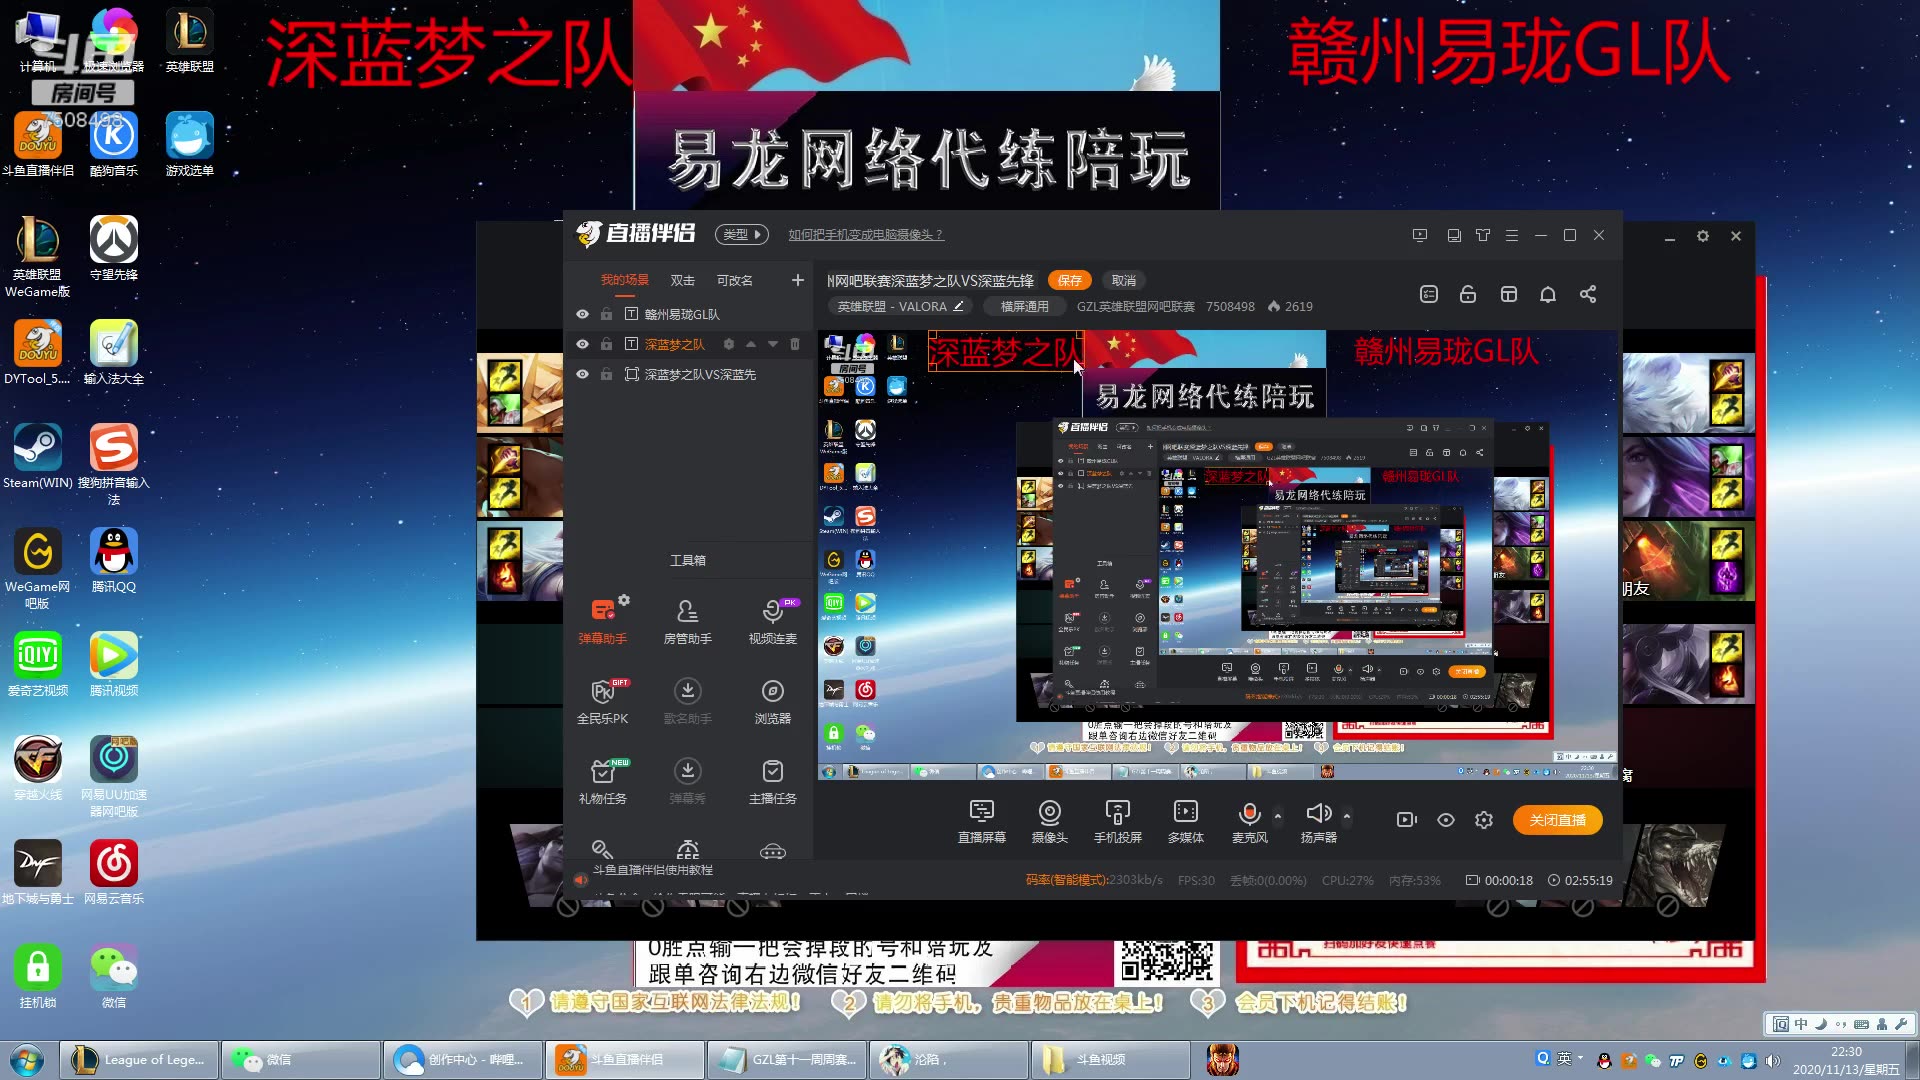Open the share icon in stream header

[1587, 294]
